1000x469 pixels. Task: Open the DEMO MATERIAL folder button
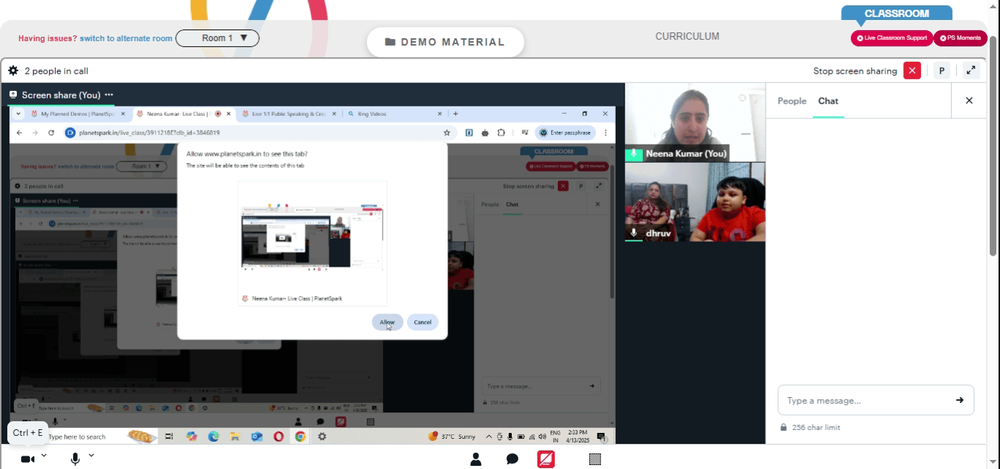(x=445, y=42)
